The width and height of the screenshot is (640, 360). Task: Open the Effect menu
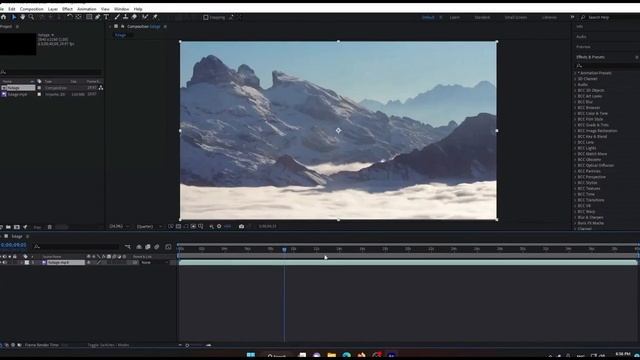click(x=67, y=9)
